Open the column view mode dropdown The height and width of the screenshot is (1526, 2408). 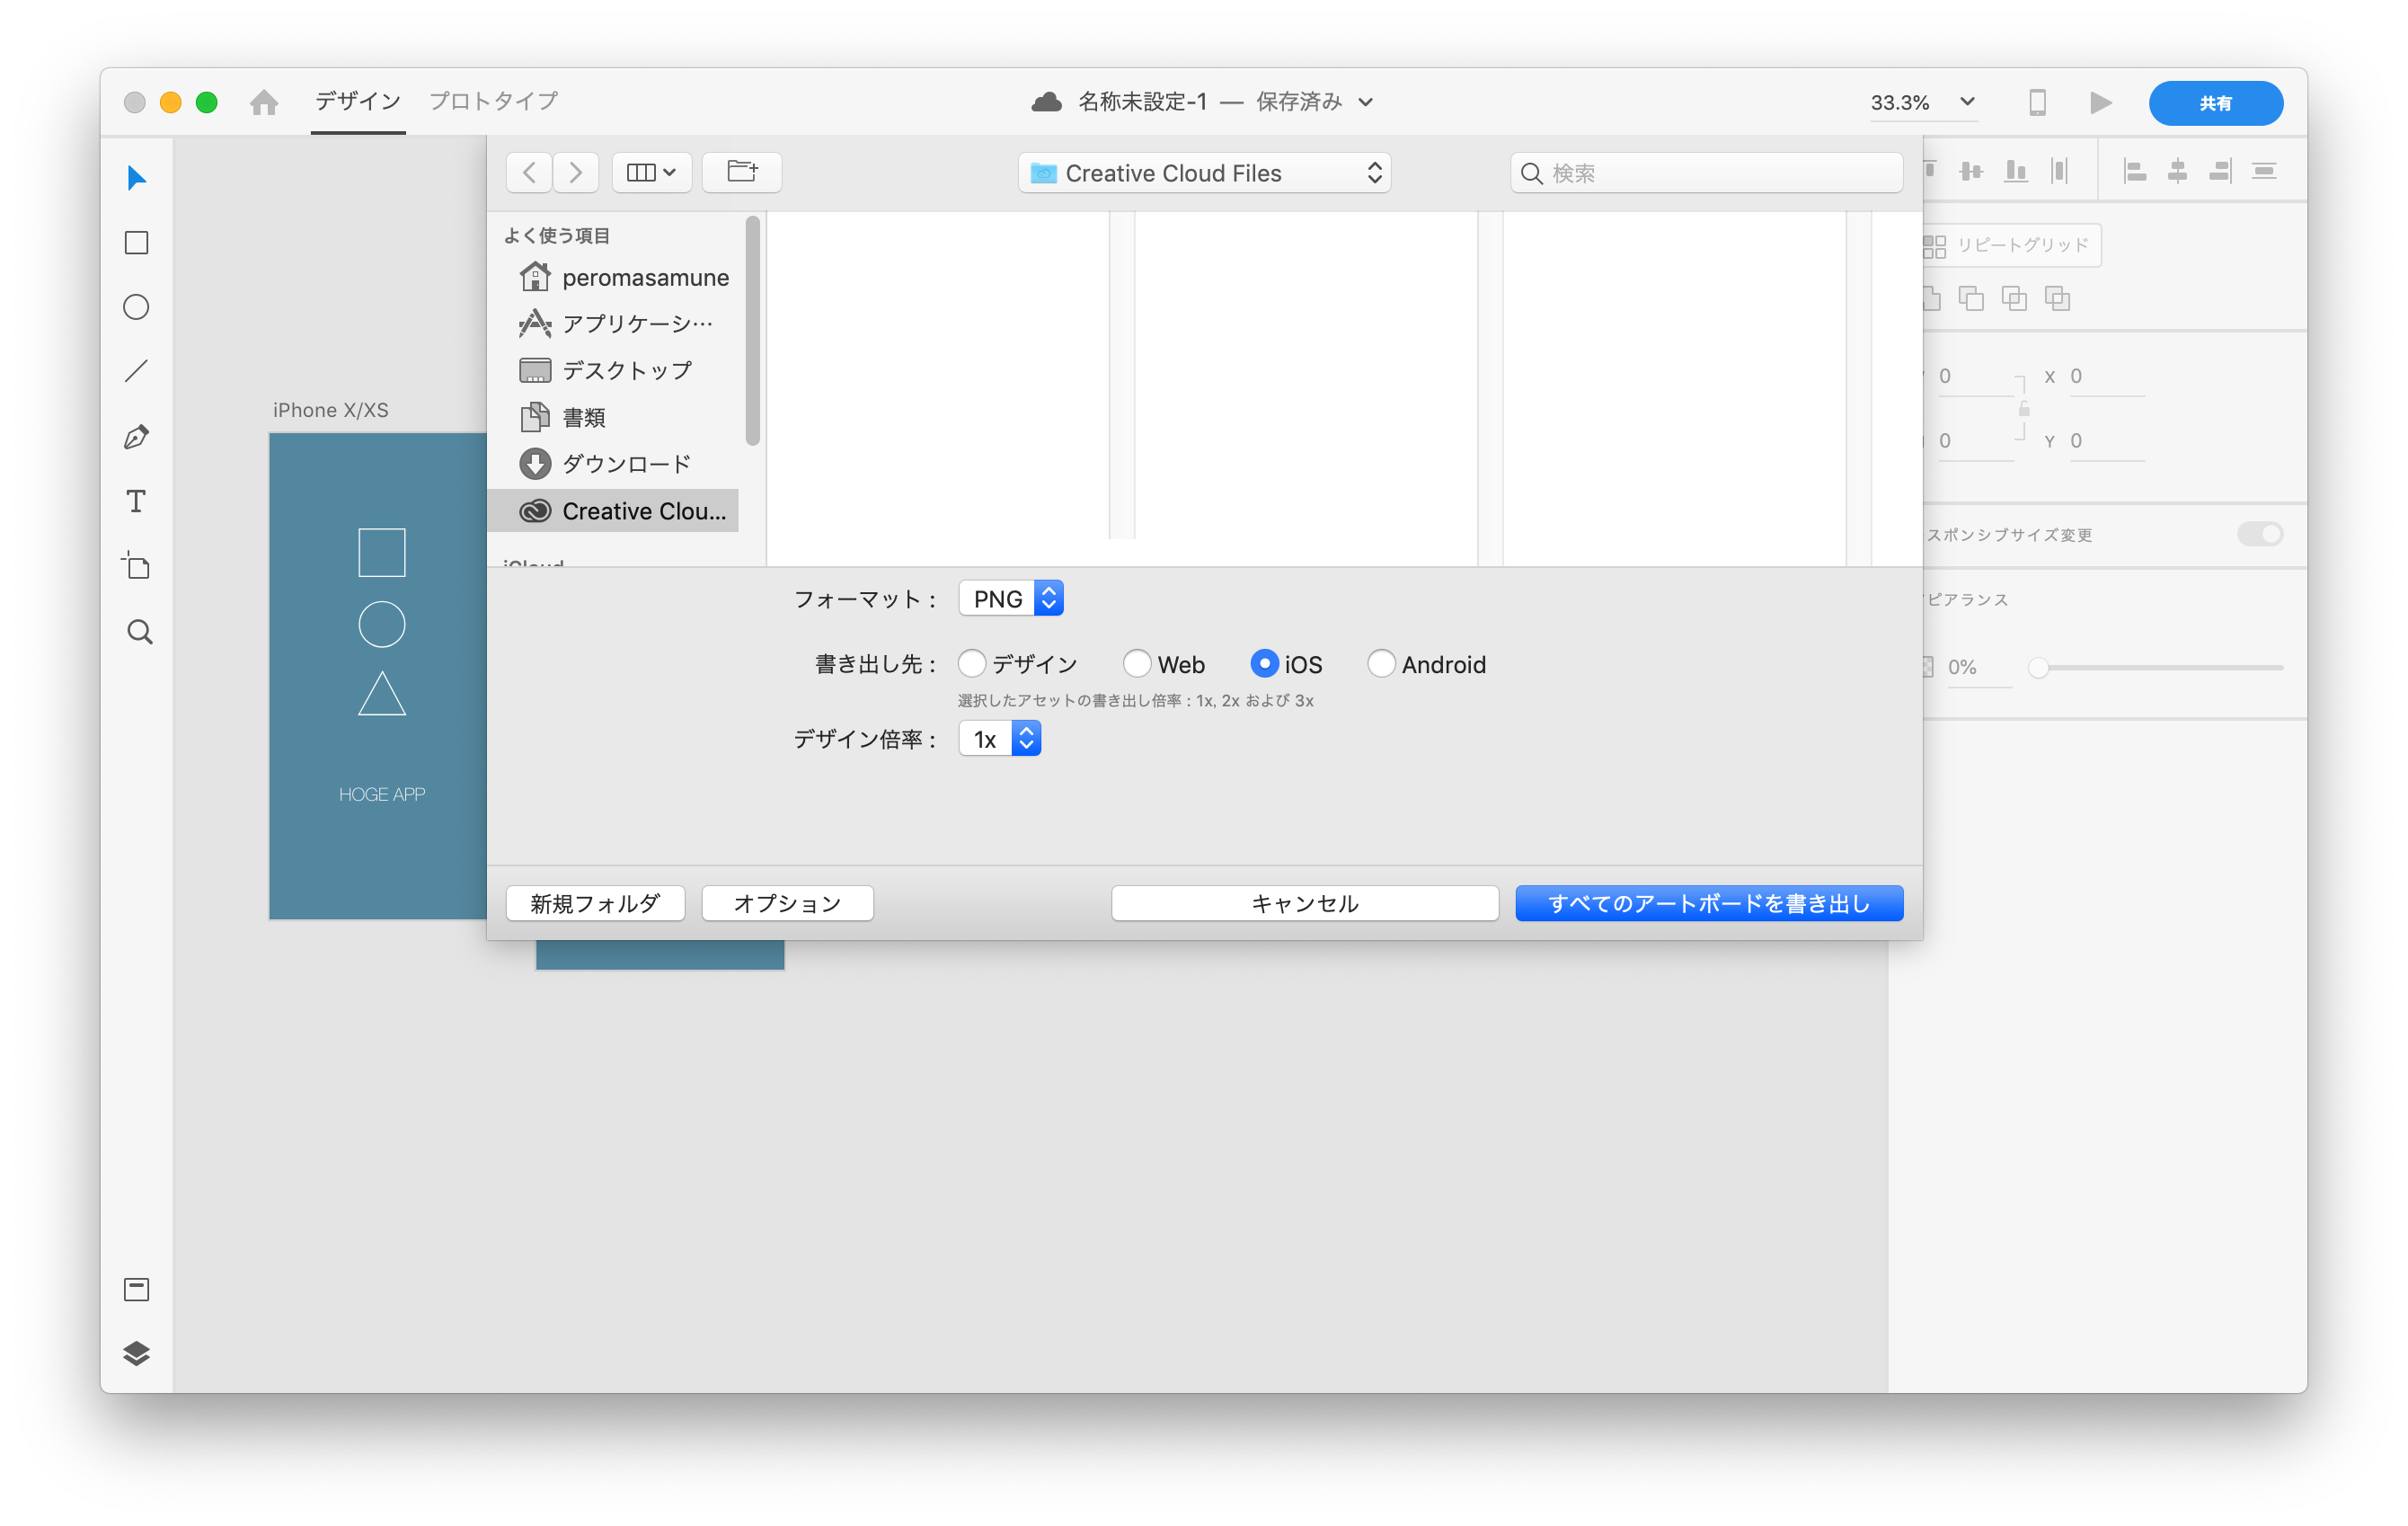[651, 173]
